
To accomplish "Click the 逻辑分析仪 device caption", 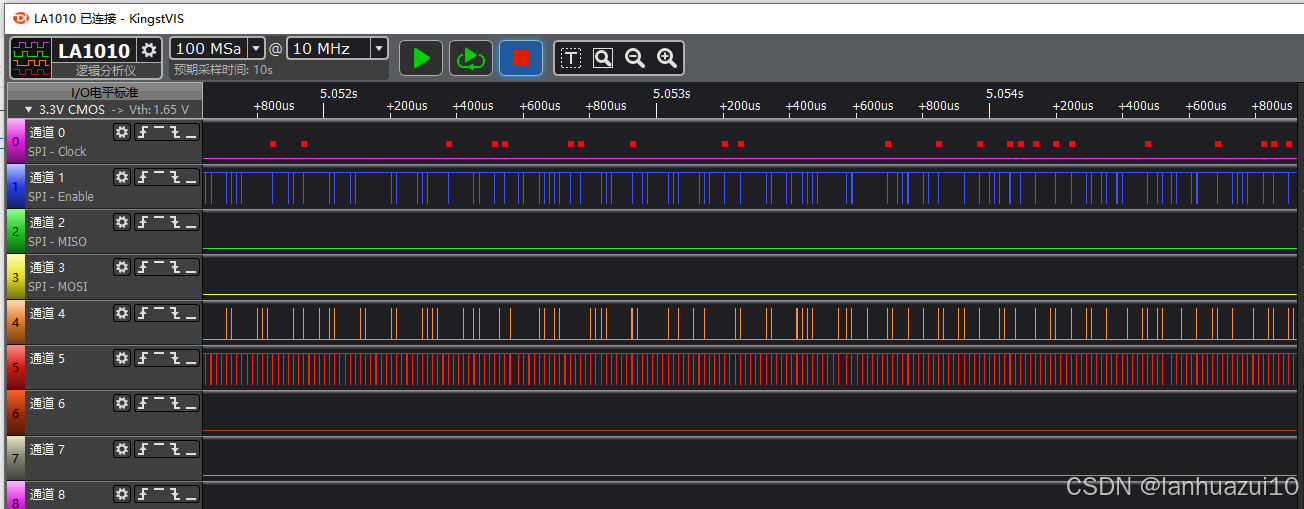I will pos(105,71).
